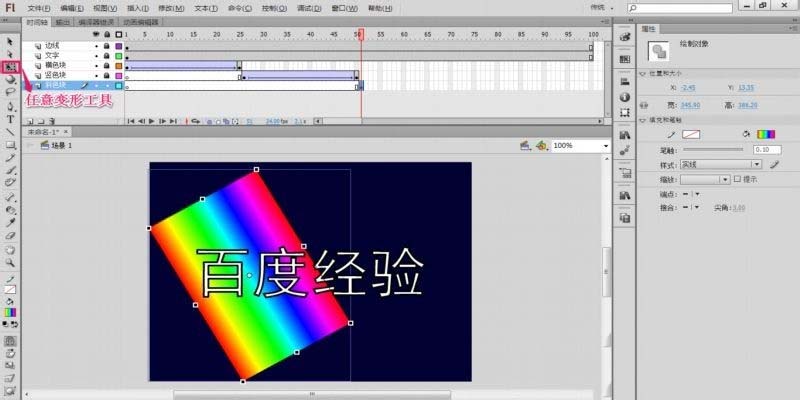Open the Color panel icon

(624, 37)
